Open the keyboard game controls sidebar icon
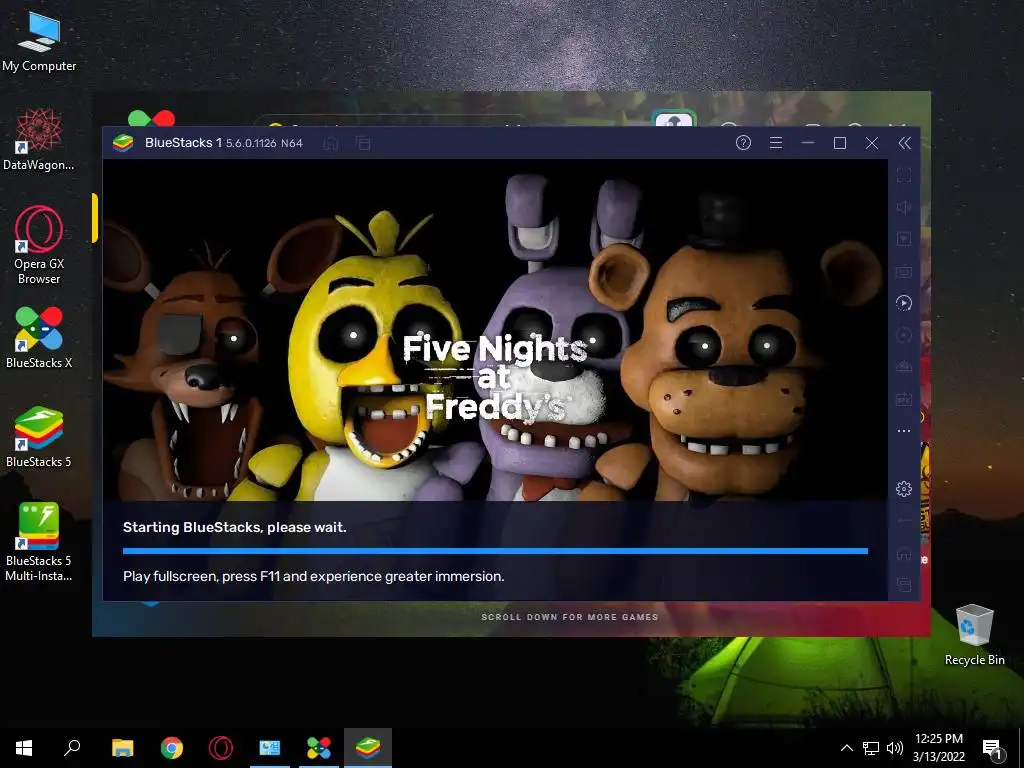 point(904,271)
